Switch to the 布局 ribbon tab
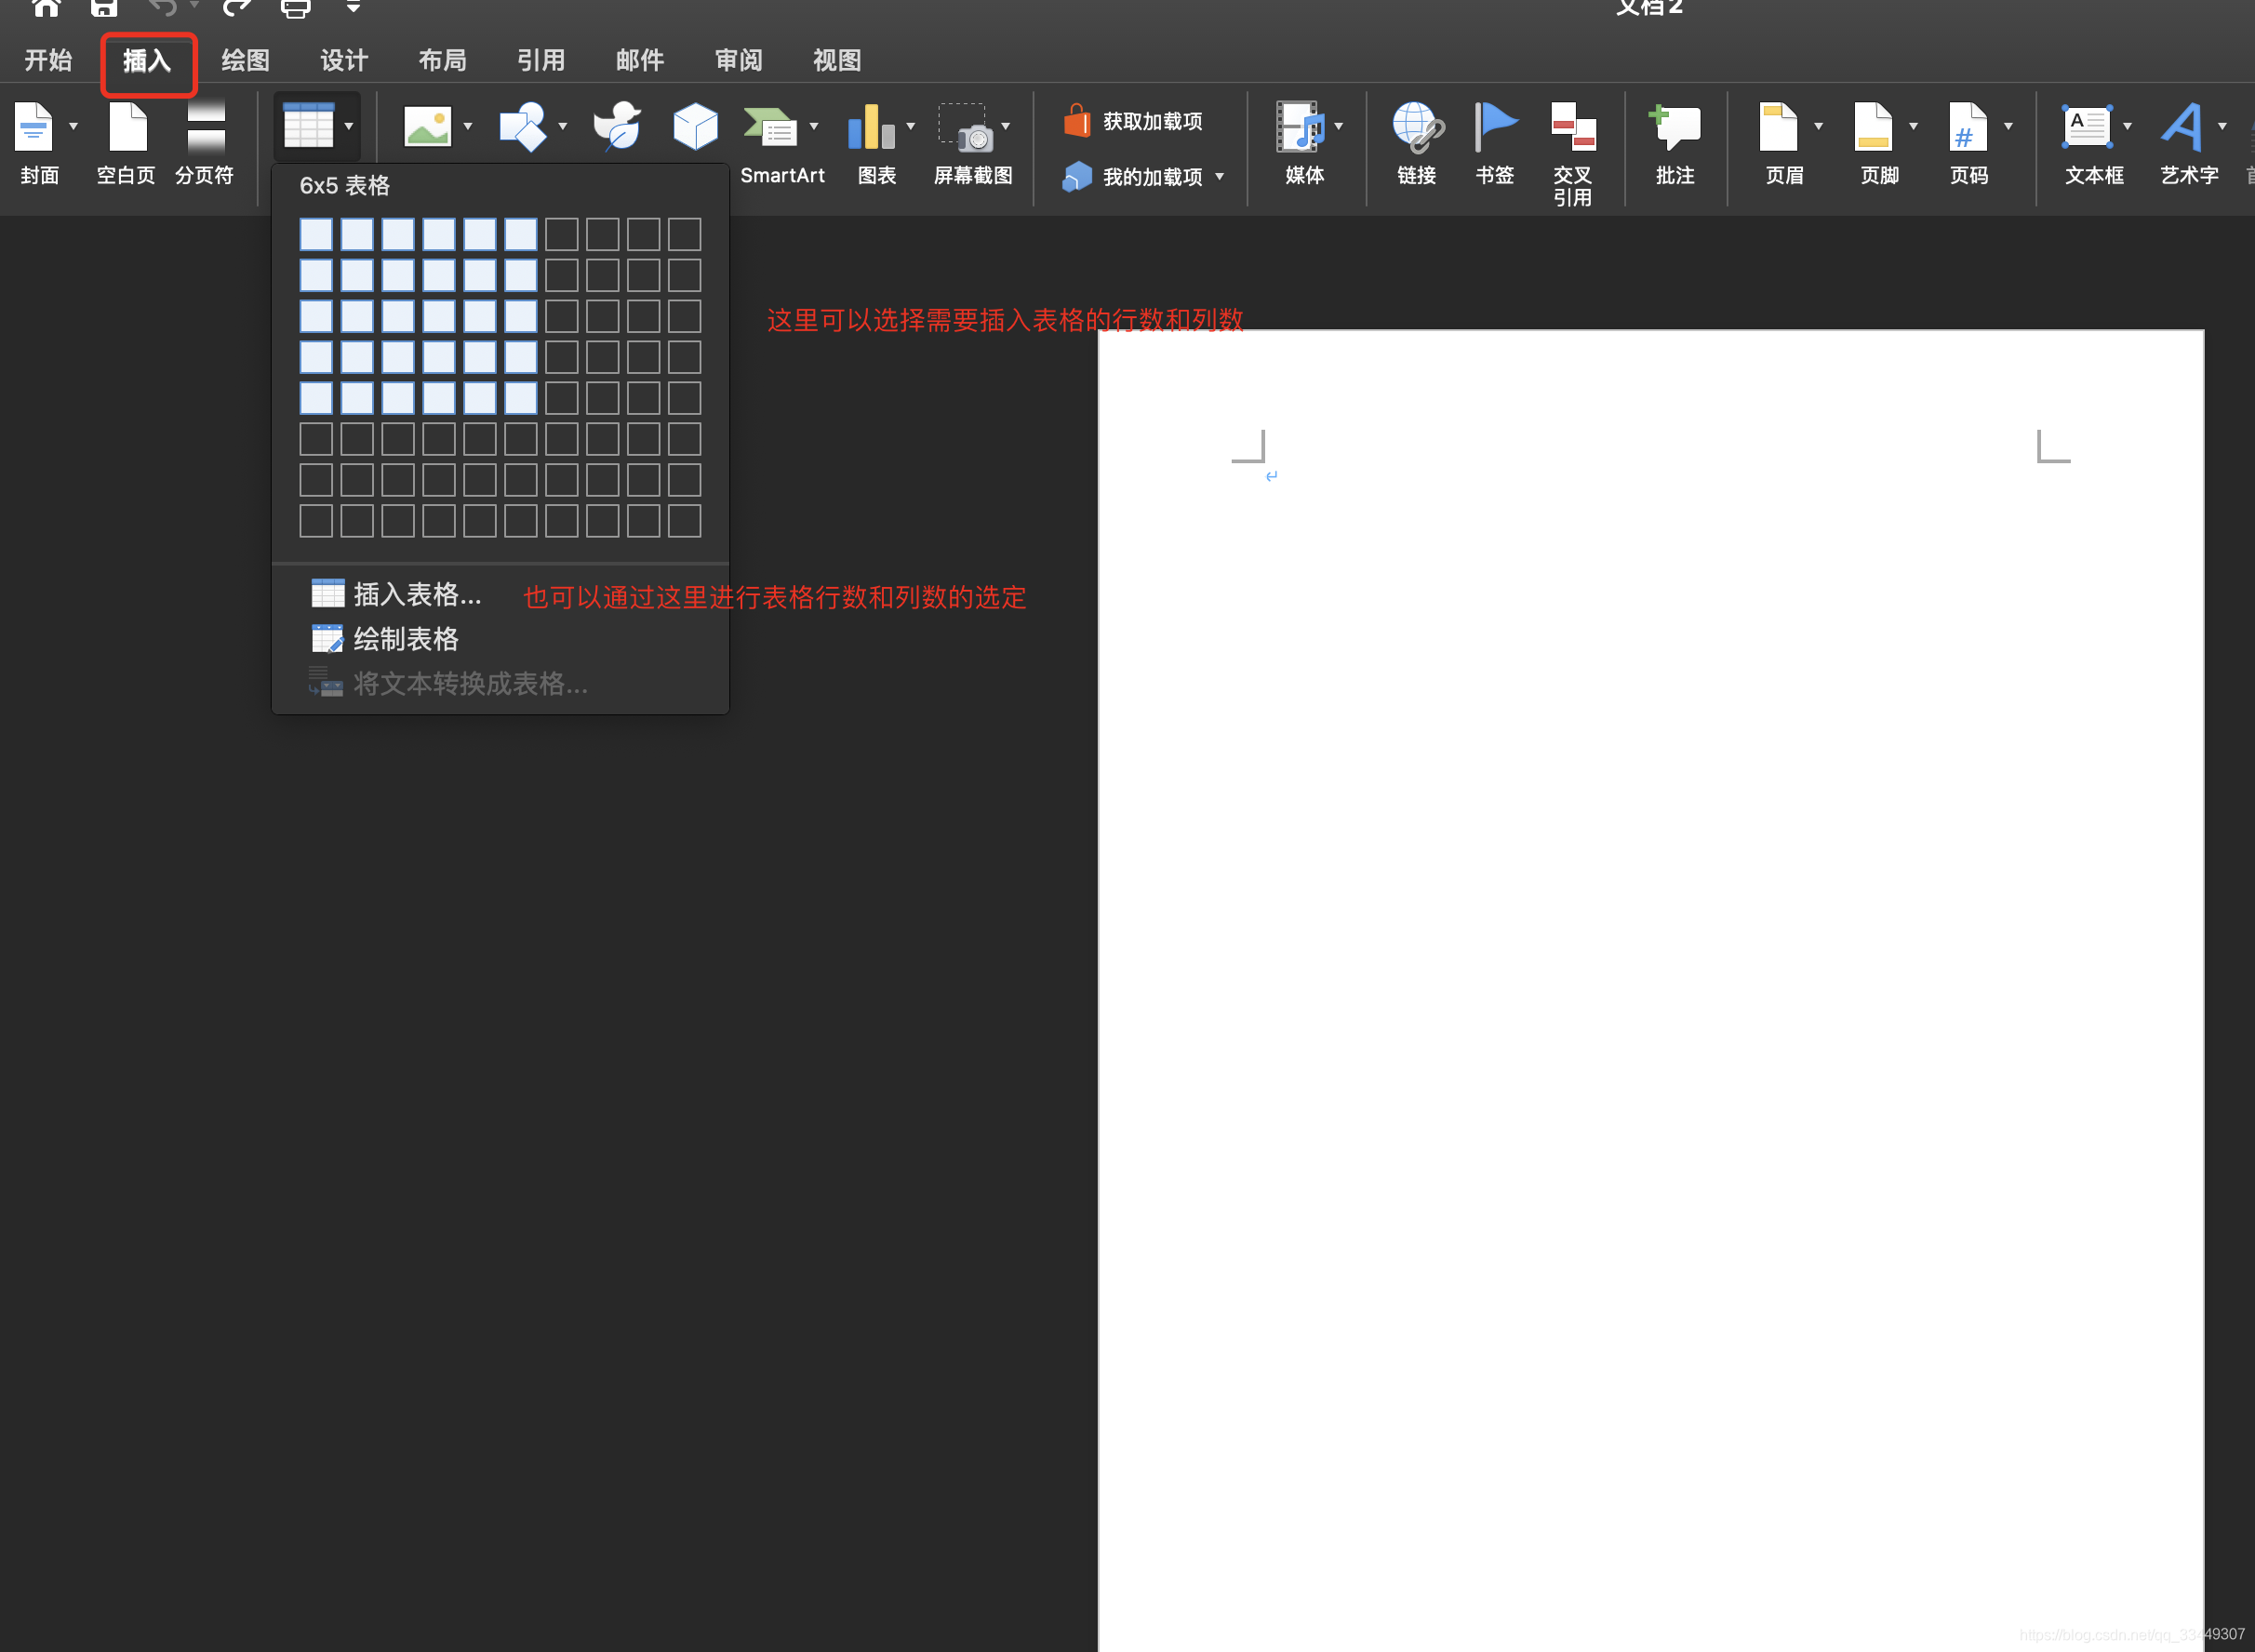This screenshot has height=1652, width=2255. click(442, 60)
